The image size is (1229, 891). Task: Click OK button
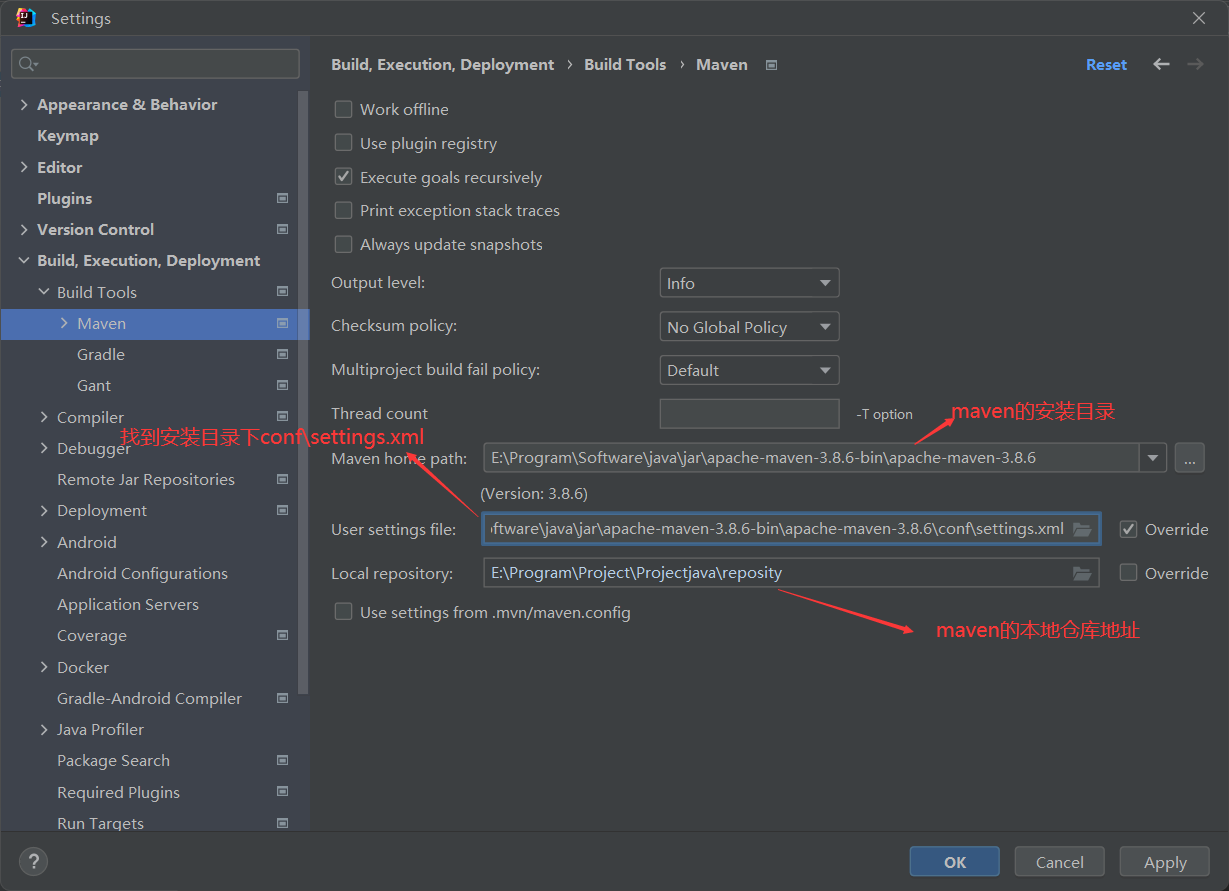[x=955, y=862]
